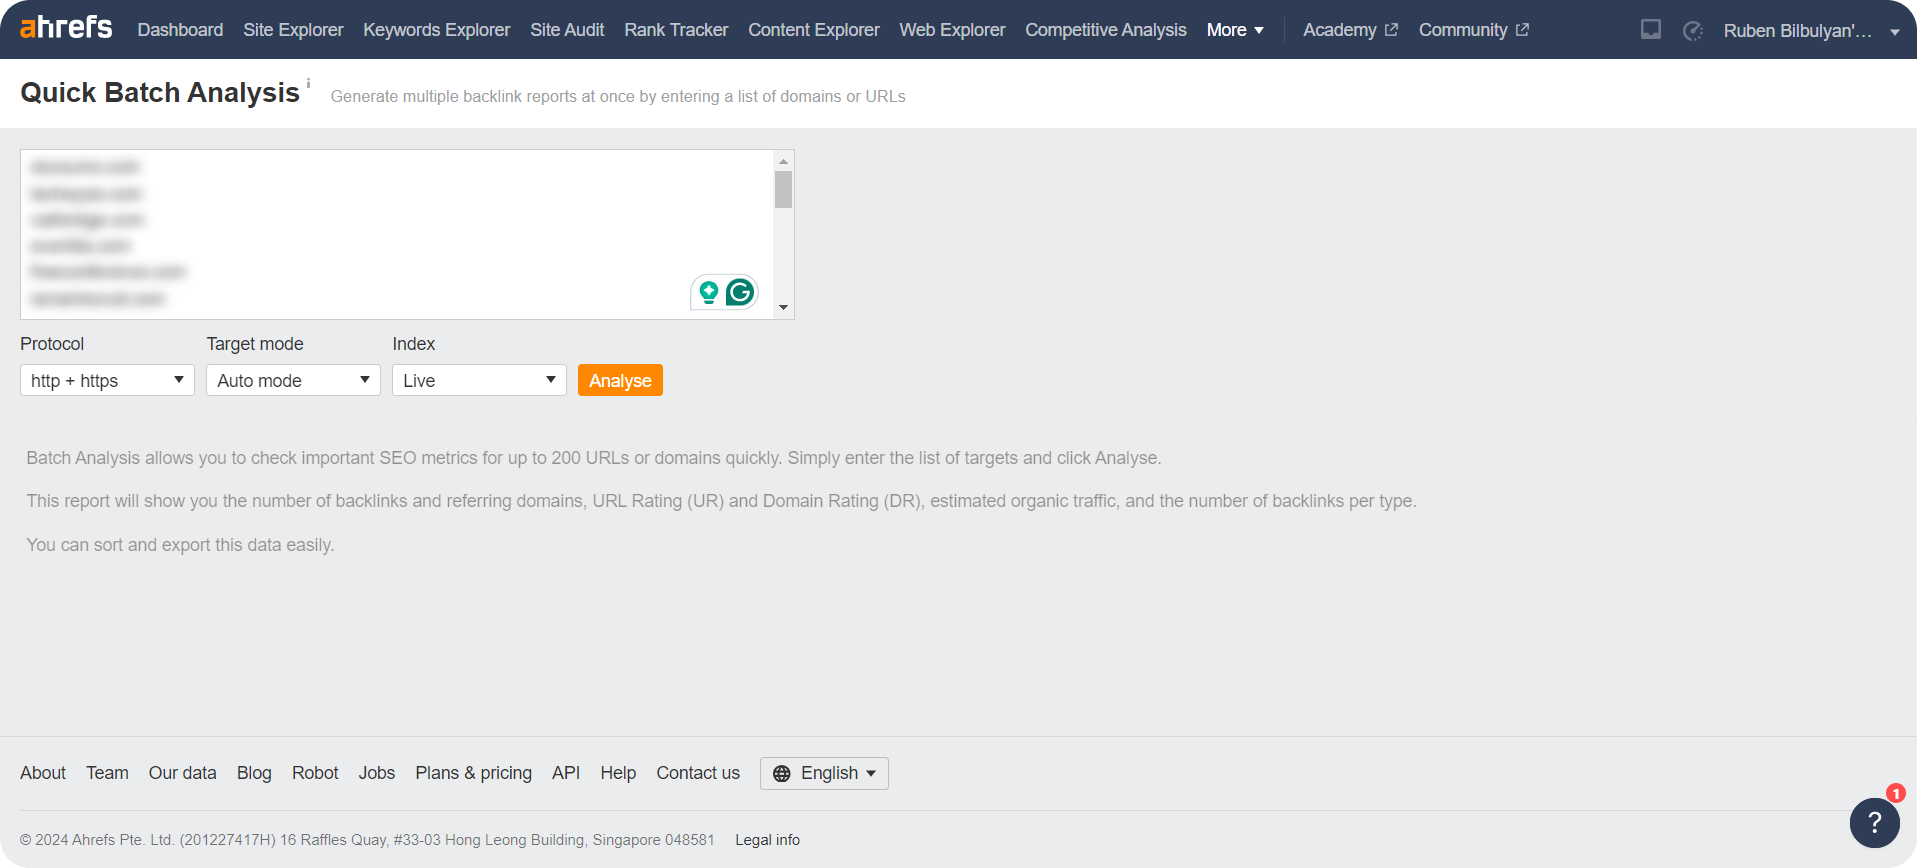Navigate to Site Audit
This screenshot has height=868, width=1917.
(x=567, y=30)
